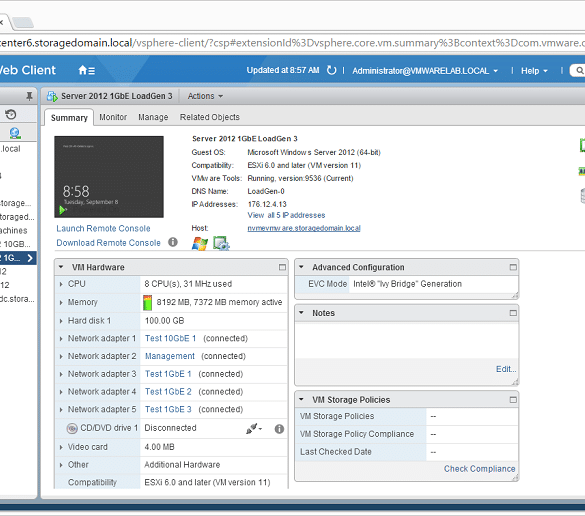
Task: Click the navigator history back icon
Action: [x=11, y=115]
